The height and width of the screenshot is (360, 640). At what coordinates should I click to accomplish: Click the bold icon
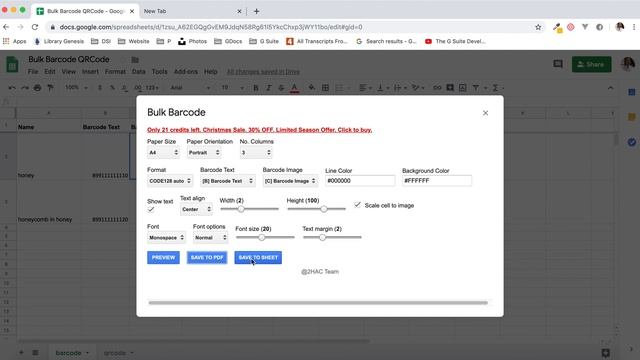click(256, 88)
